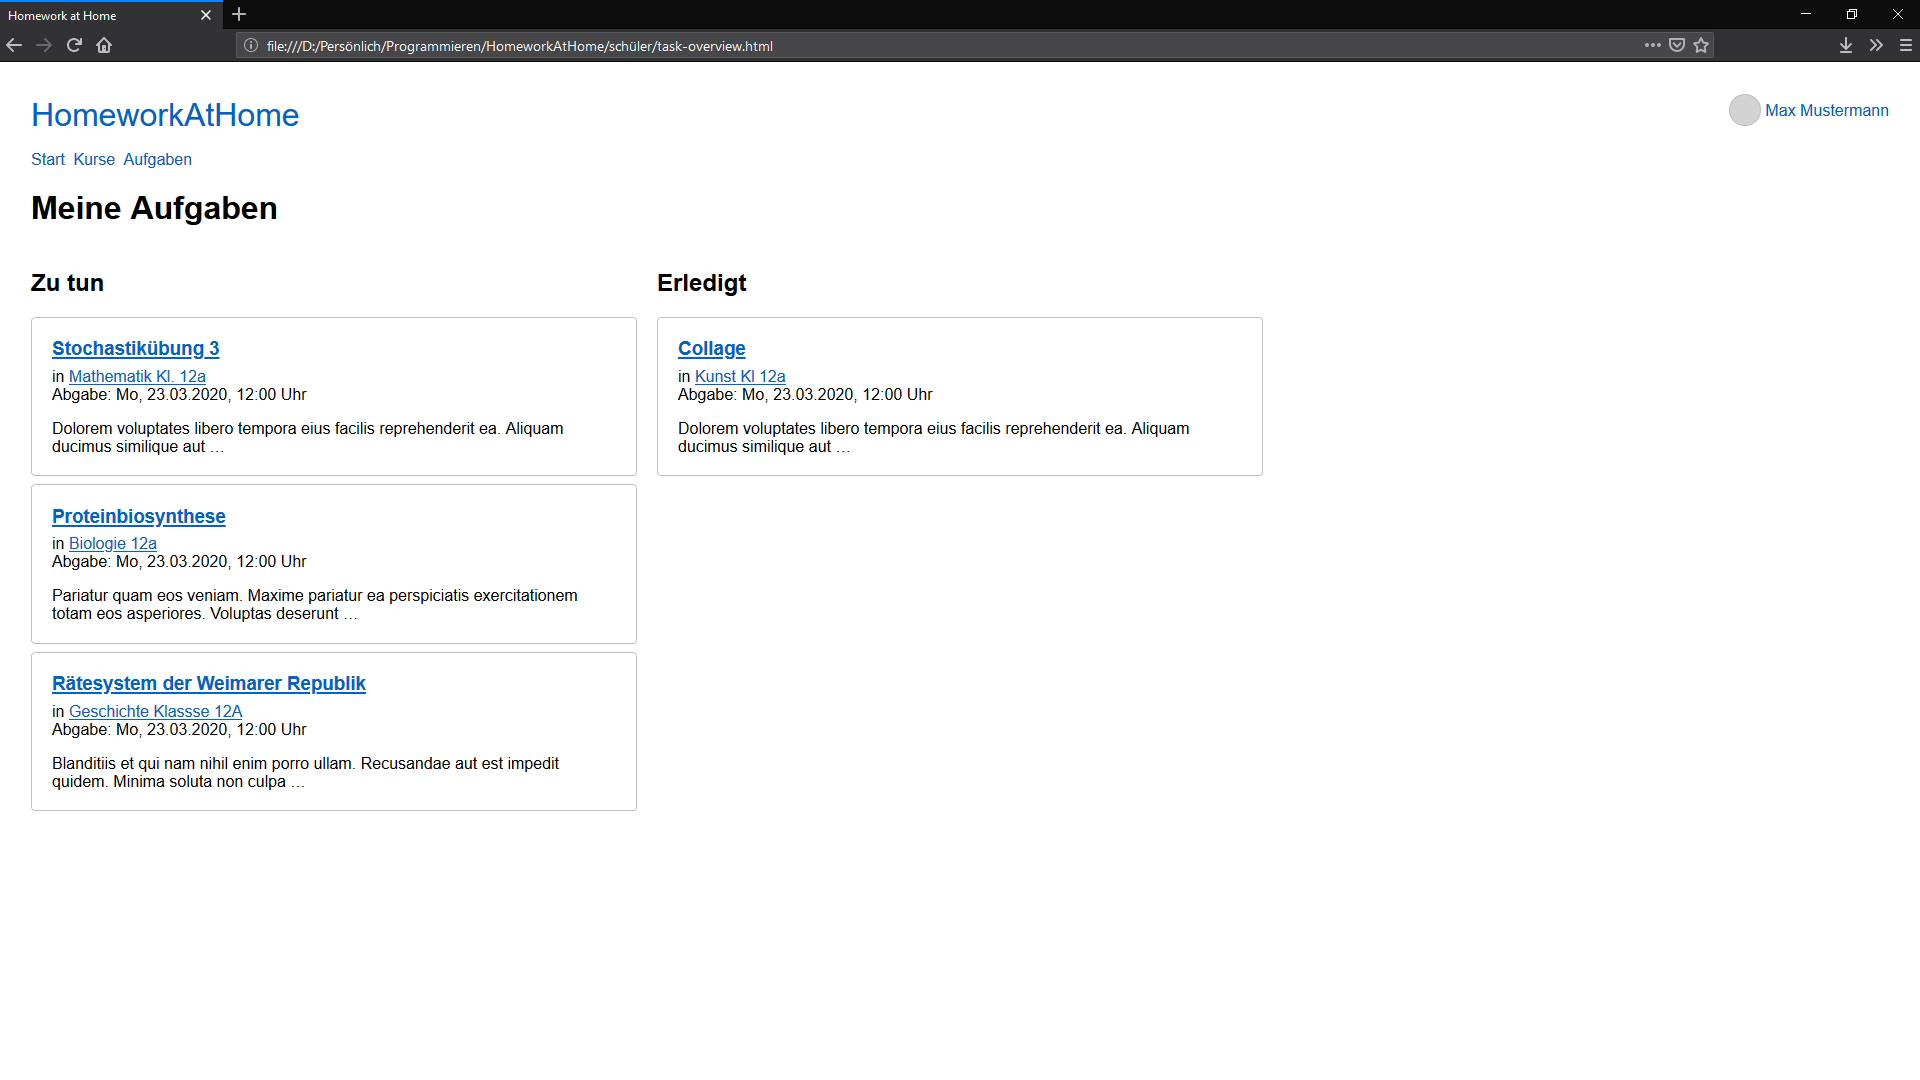The image size is (1920, 1080).
Task: Open the browser hamburger menu
Action: point(1906,45)
